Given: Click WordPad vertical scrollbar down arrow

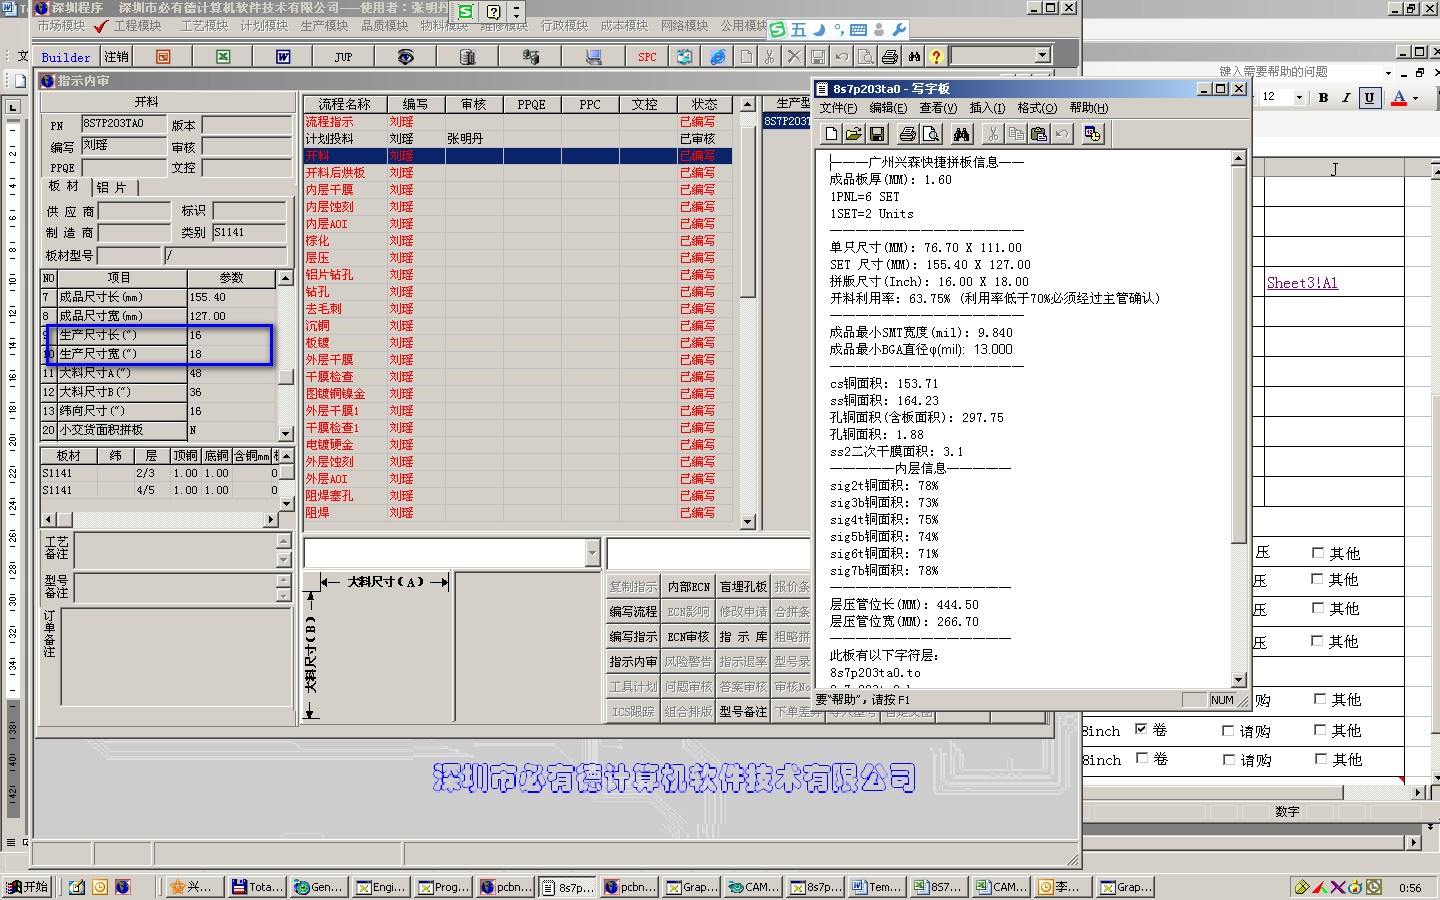Looking at the screenshot, I should (1238, 680).
